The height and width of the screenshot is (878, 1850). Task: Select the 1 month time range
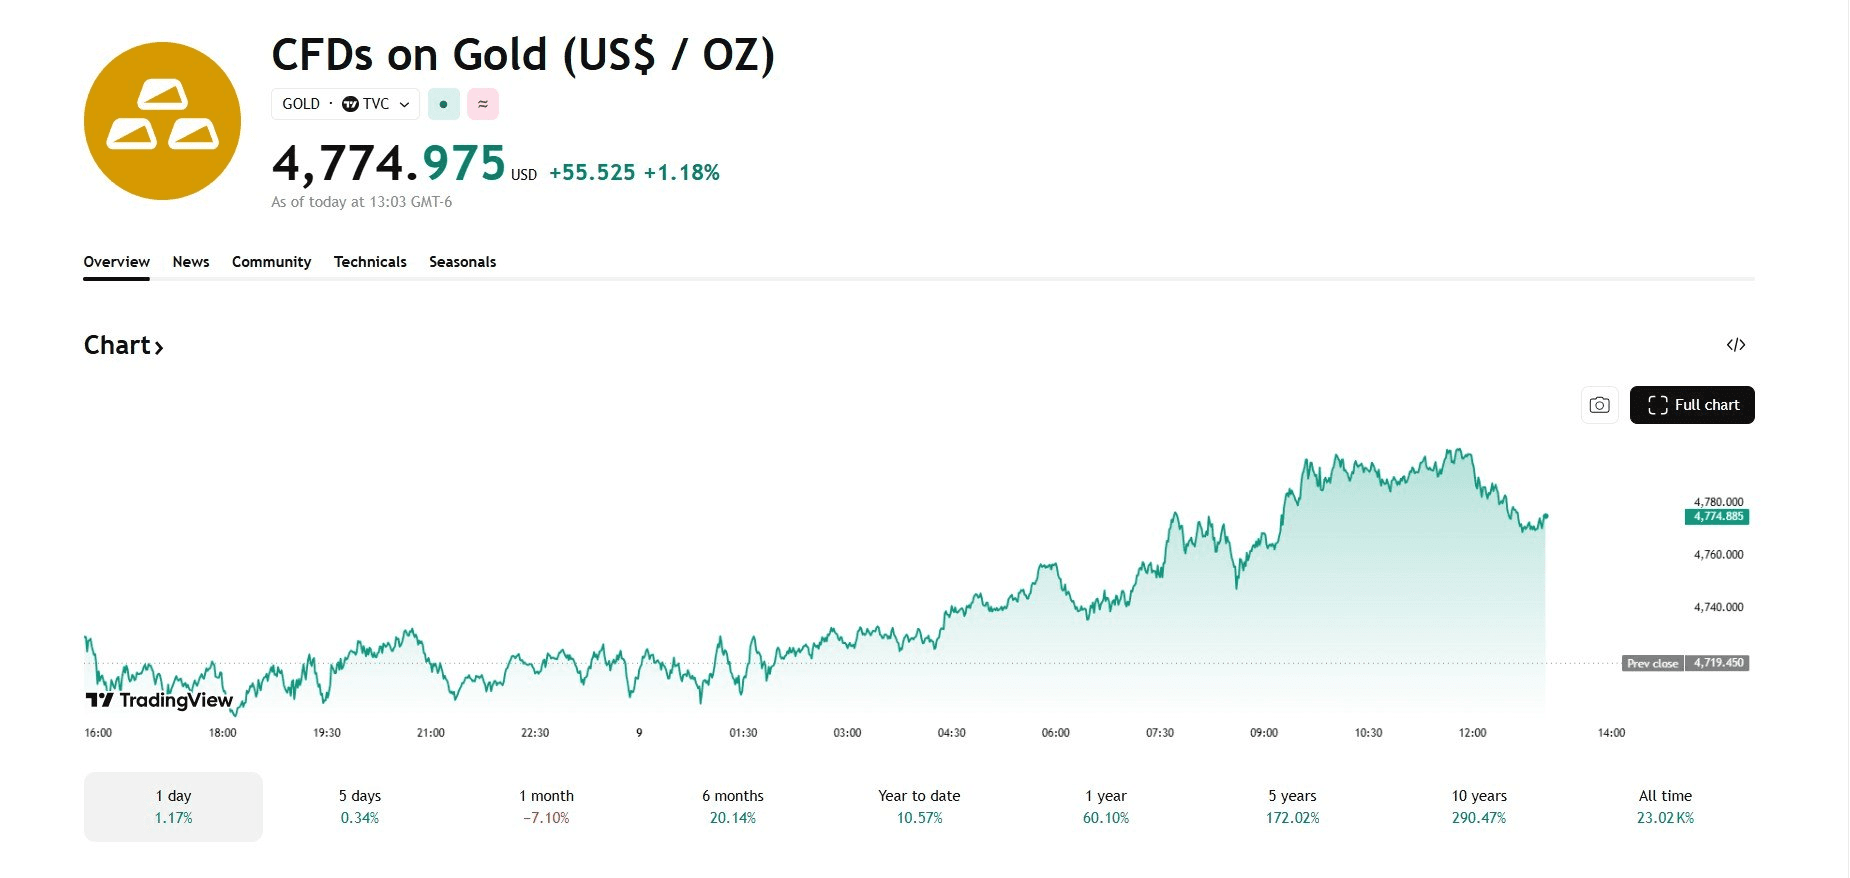pos(546,806)
